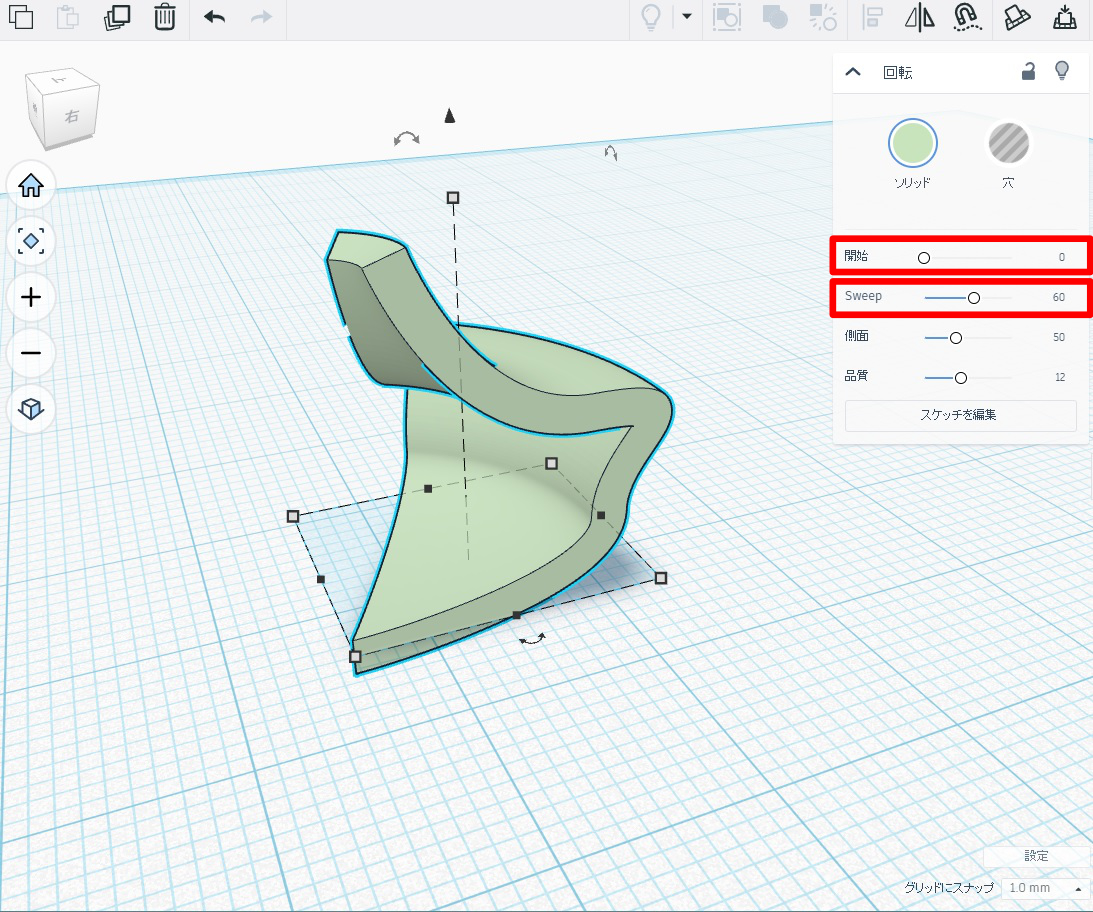Click the Mirror tool icon

[919, 17]
